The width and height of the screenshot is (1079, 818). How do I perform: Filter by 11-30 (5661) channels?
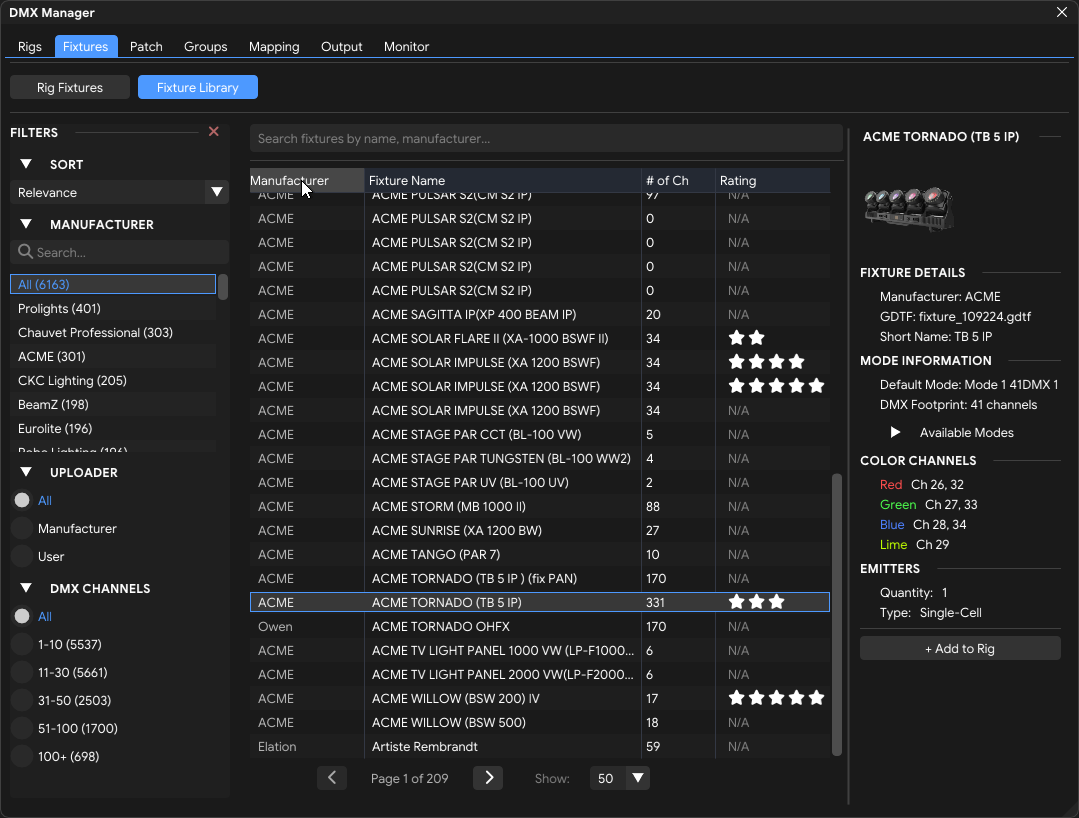coord(22,672)
